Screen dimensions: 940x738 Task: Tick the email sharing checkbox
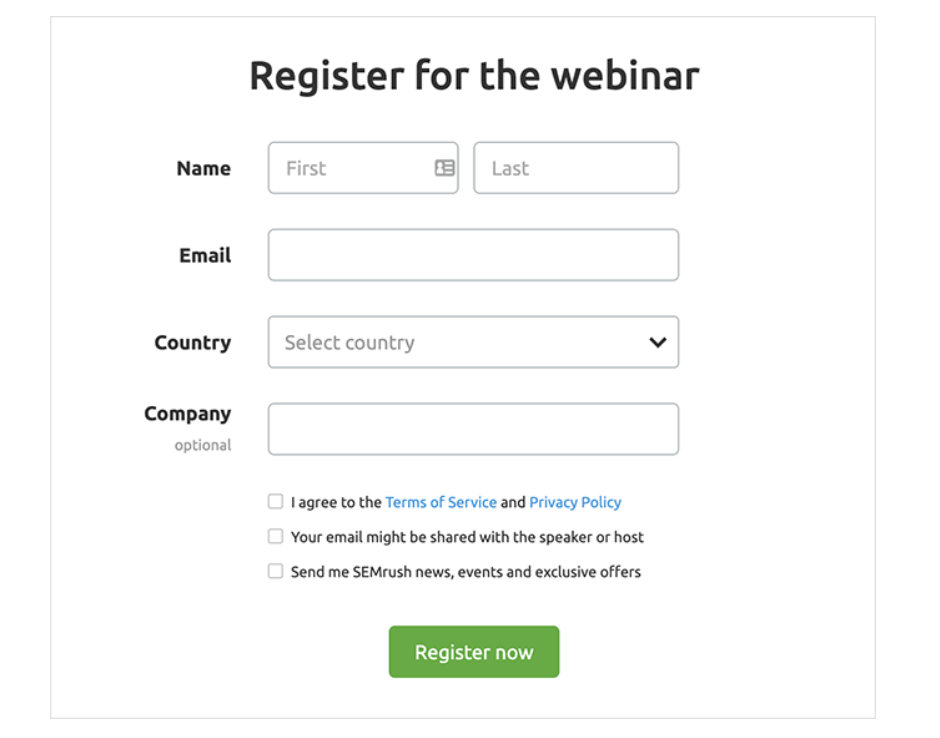275,537
